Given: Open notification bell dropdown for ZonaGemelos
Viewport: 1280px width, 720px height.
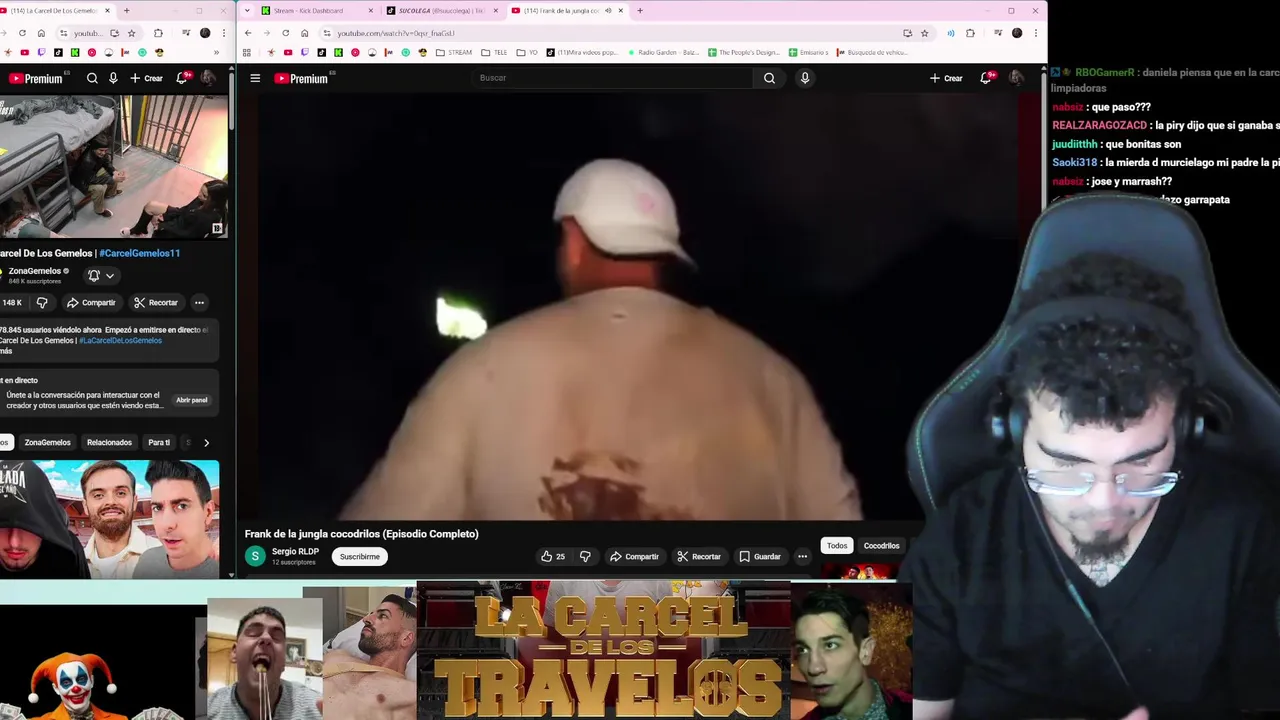Looking at the screenshot, I should point(101,275).
